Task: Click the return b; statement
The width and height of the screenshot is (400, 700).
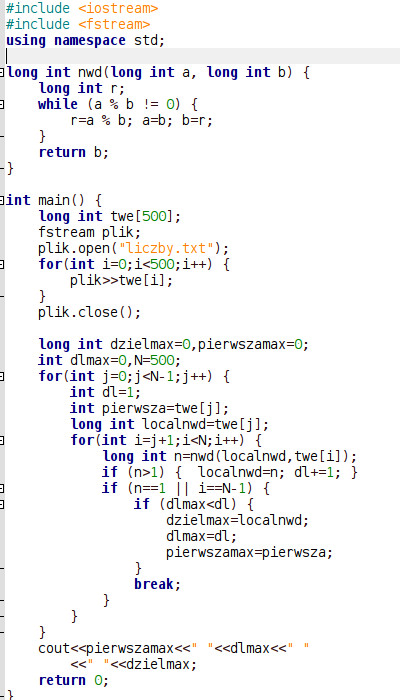Action: [74, 153]
